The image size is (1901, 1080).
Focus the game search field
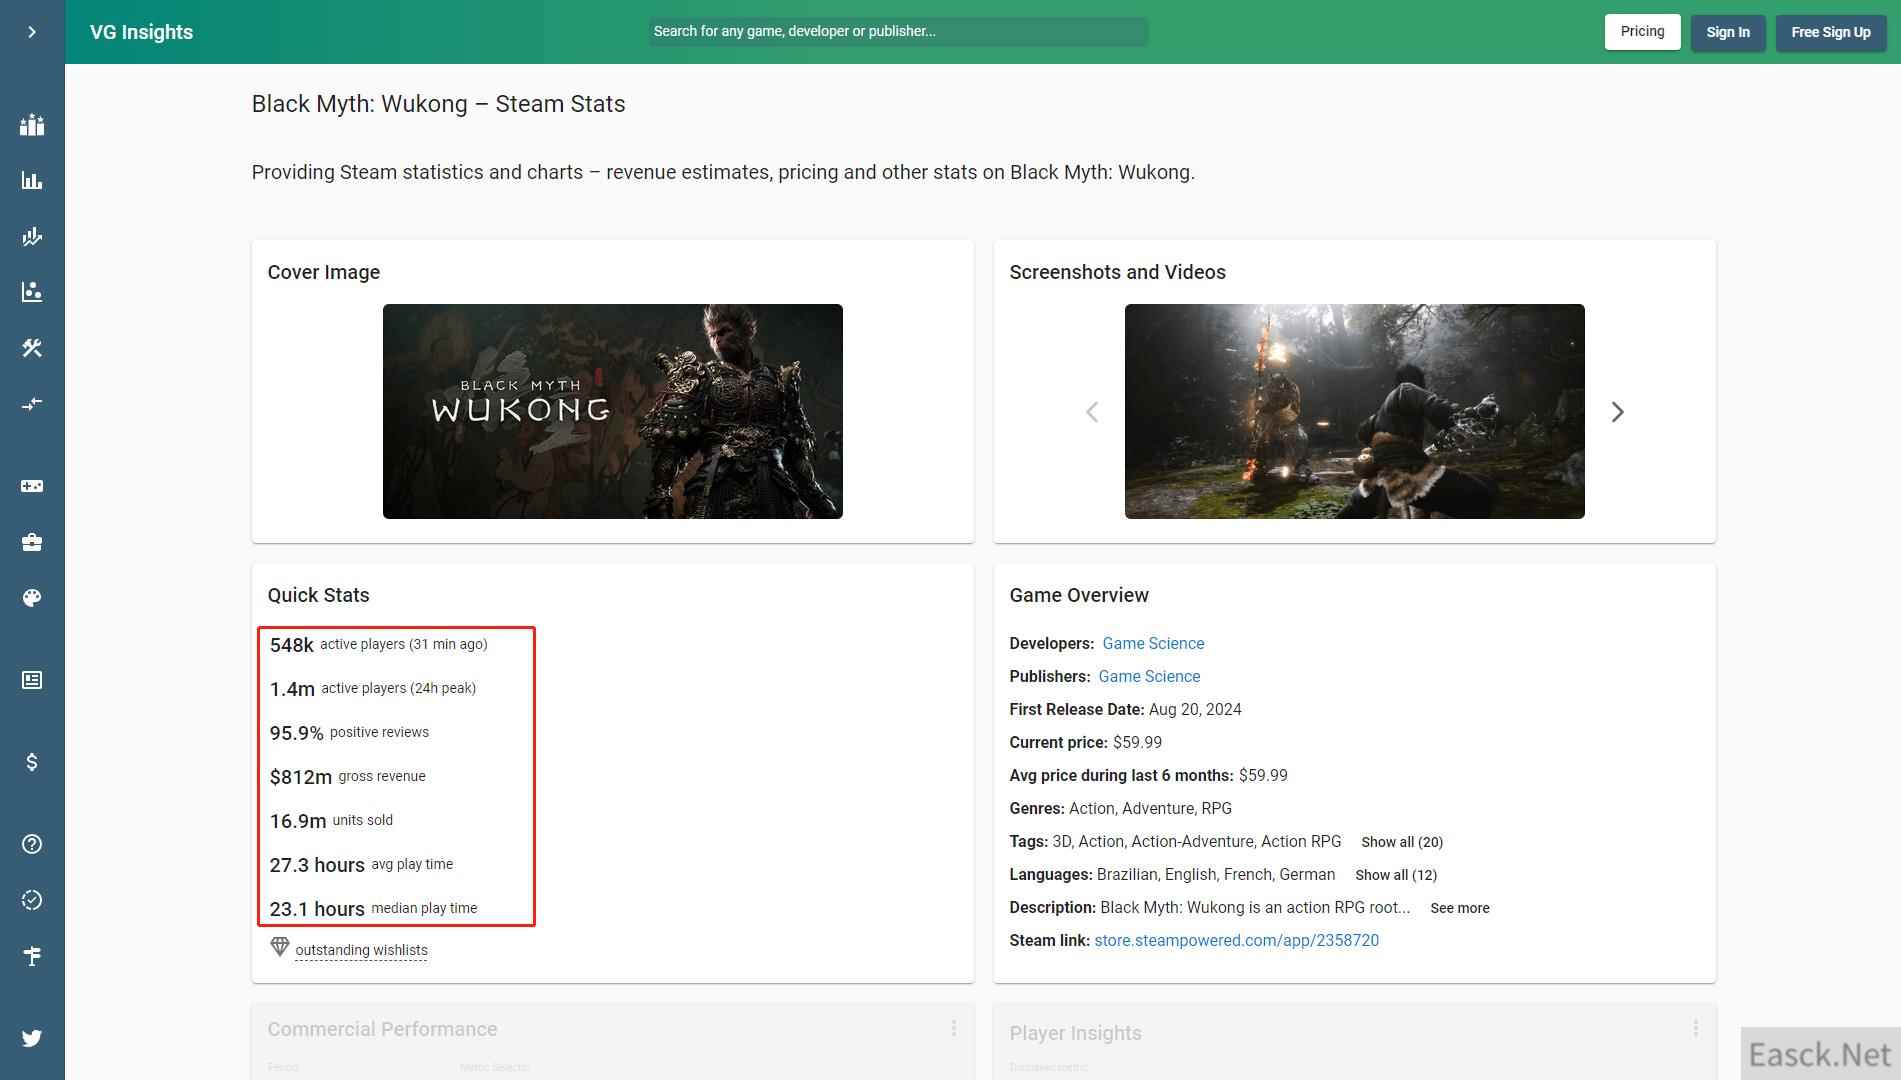897,31
